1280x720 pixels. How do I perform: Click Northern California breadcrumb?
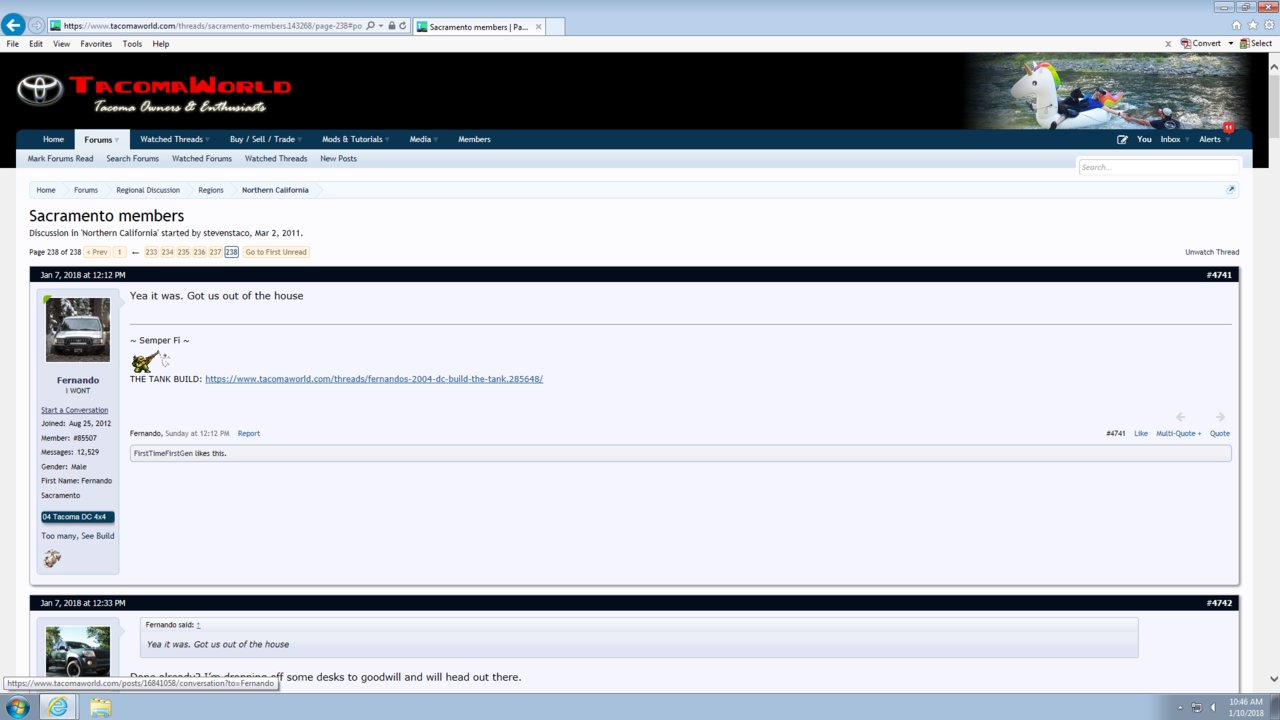(x=275, y=190)
